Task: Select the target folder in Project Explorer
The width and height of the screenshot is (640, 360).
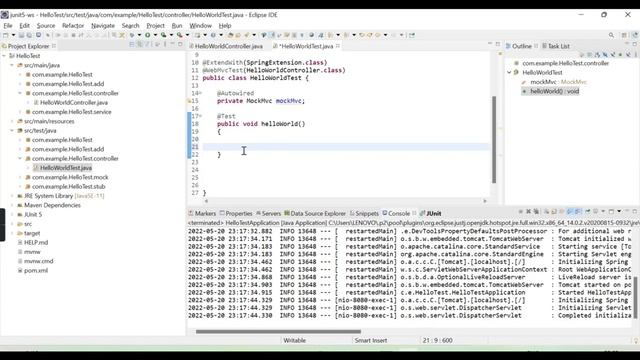Action: pos(32,233)
